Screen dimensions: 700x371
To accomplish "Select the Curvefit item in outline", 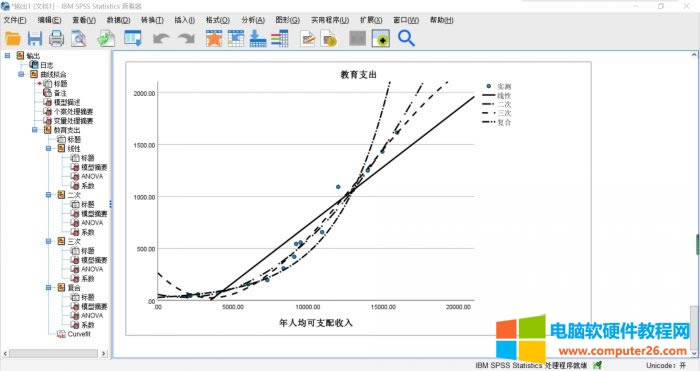I will (x=79, y=334).
